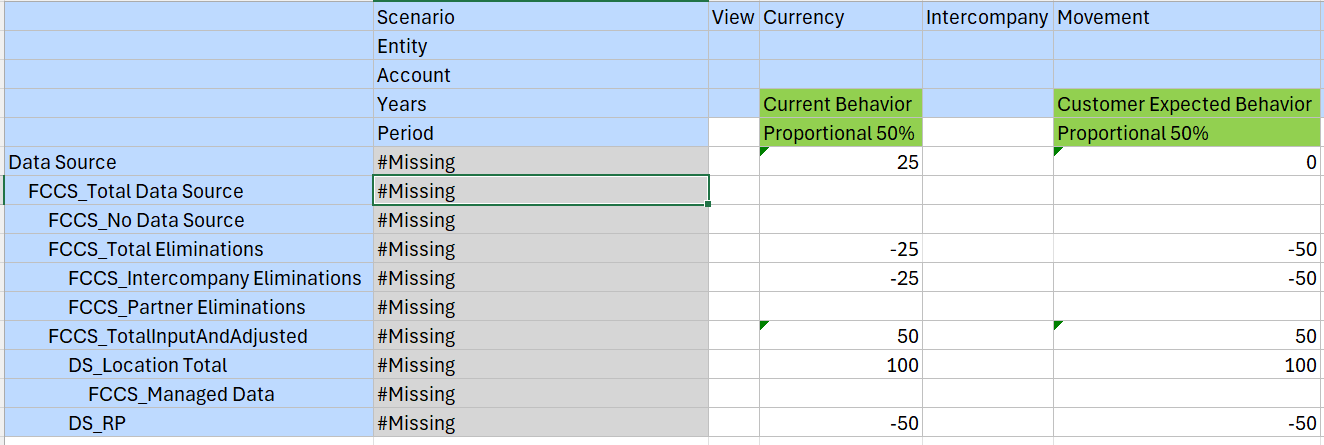1324x445 pixels.
Task: Click the green Current Behavior cell
Action: (841, 104)
